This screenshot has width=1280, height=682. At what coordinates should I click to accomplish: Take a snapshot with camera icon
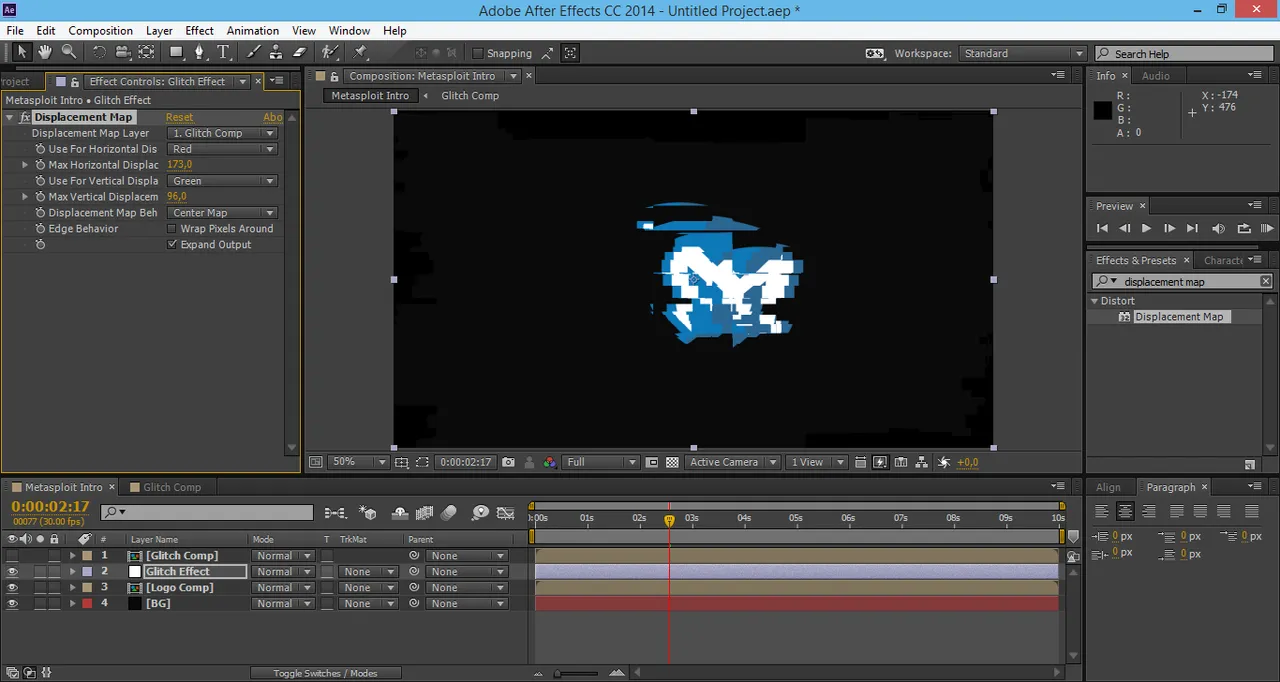coord(508,462)
